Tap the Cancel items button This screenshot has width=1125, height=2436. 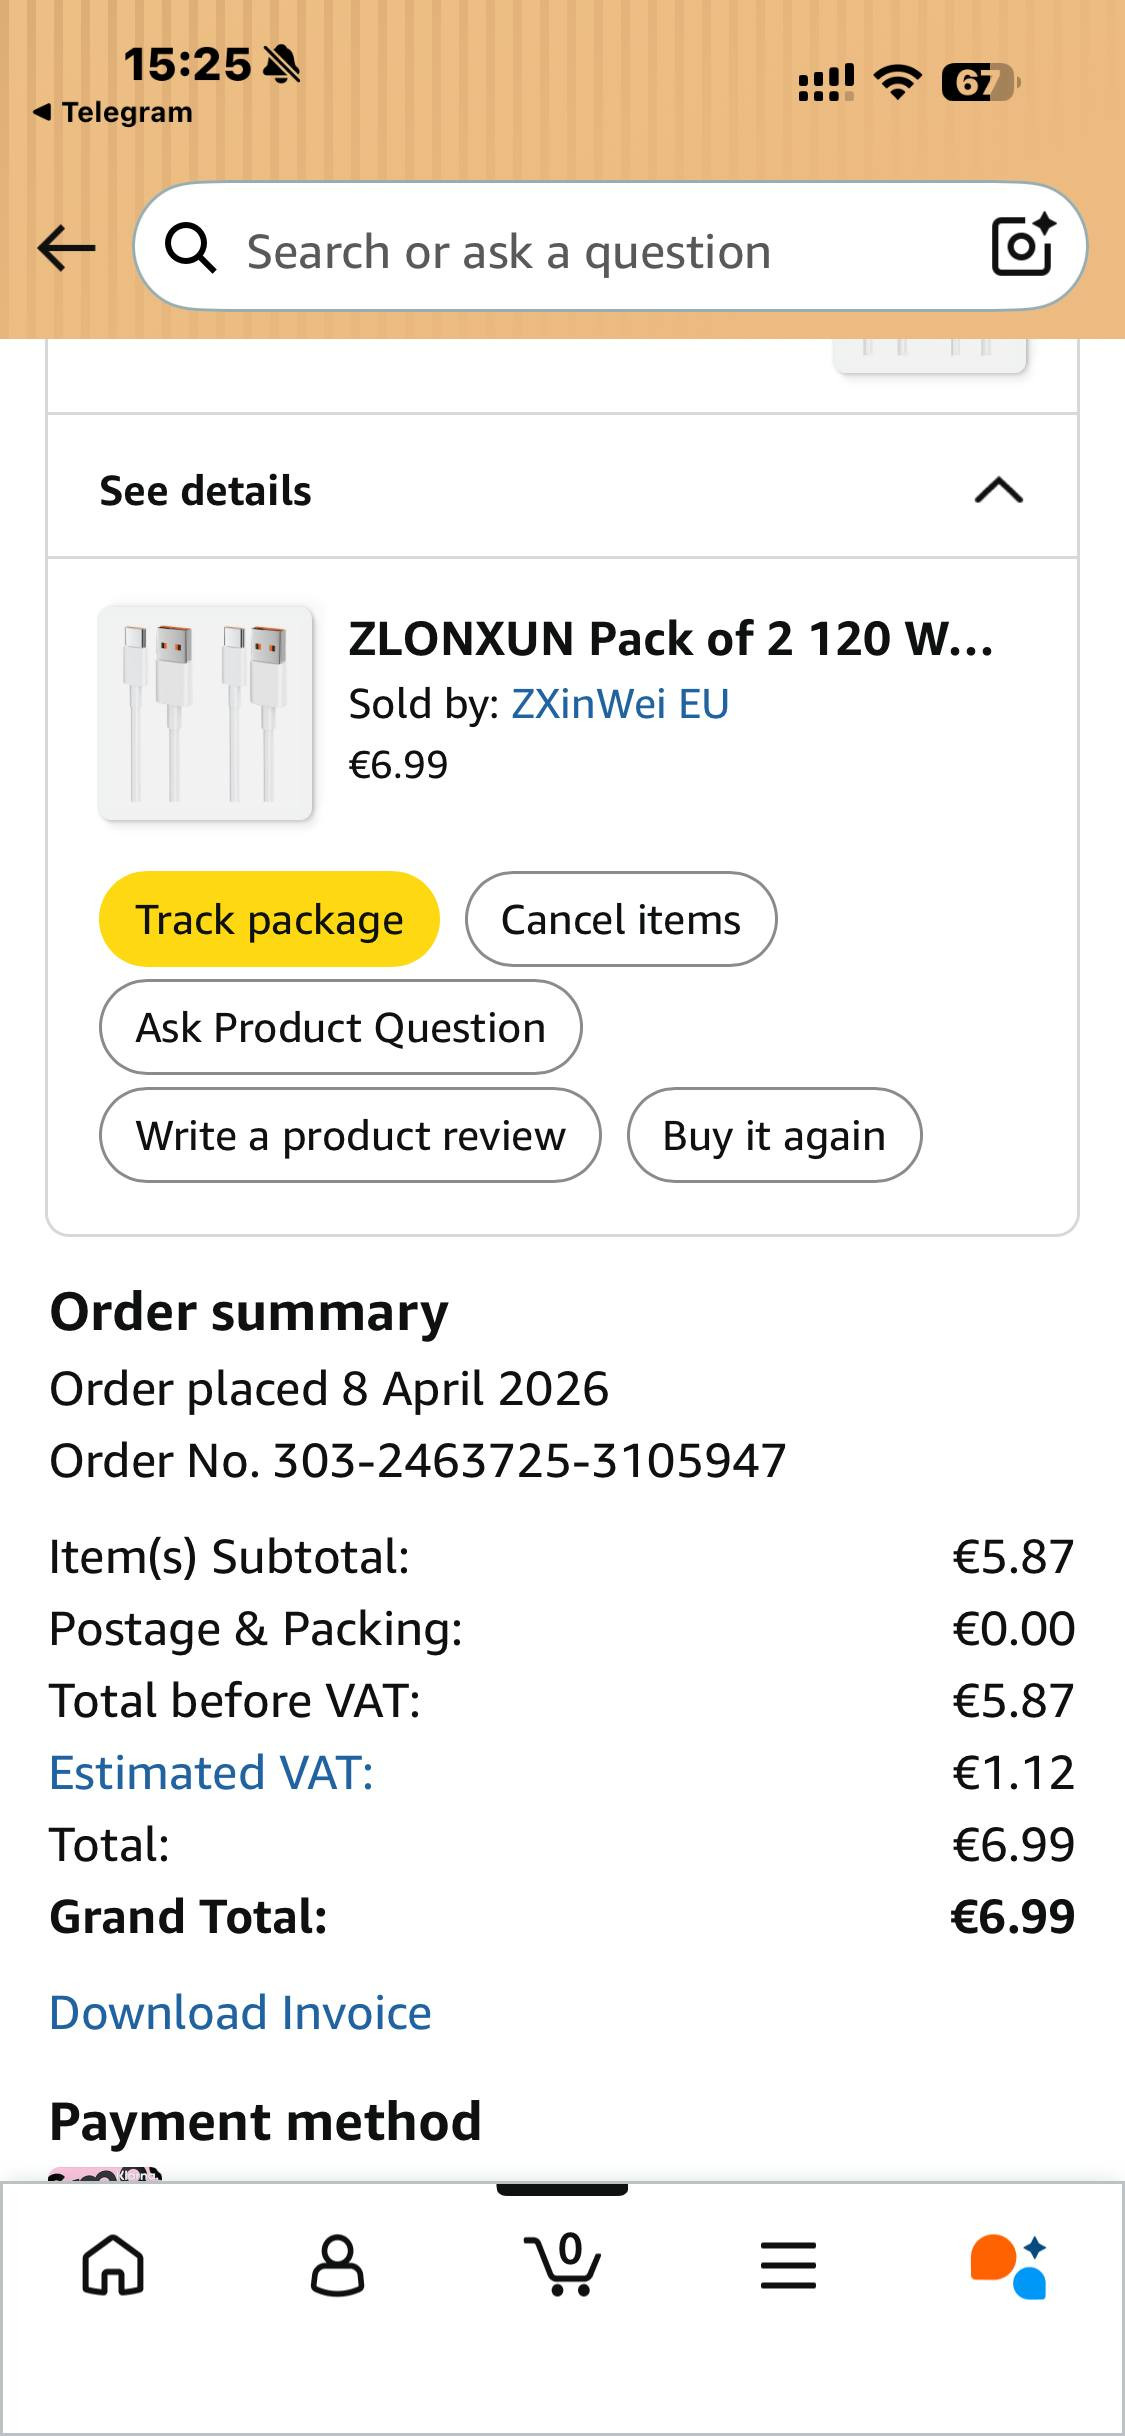coord(620,919)
